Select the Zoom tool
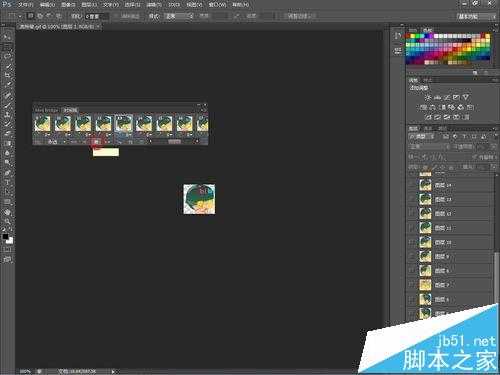This screenshot has height=375, width=500. (7, 222)
